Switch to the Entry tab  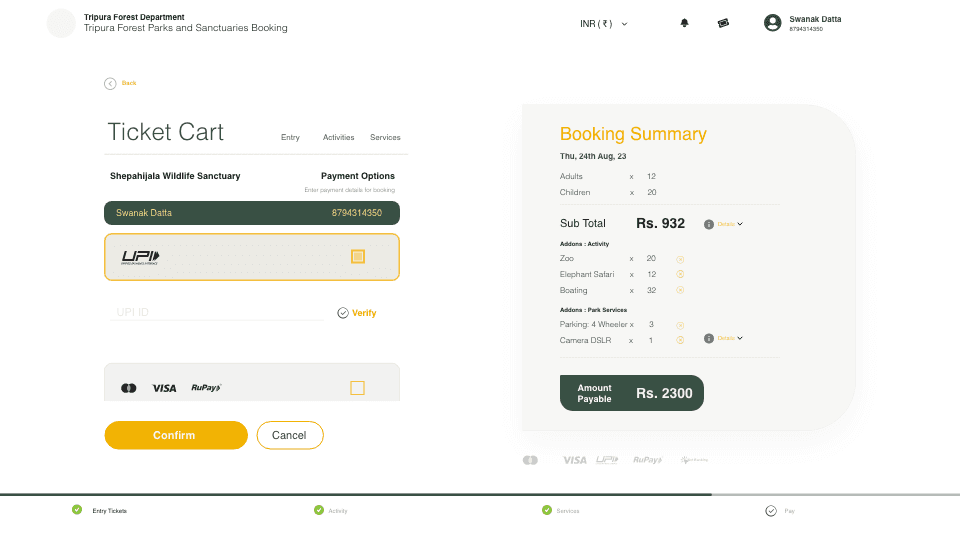coord(290,137)
